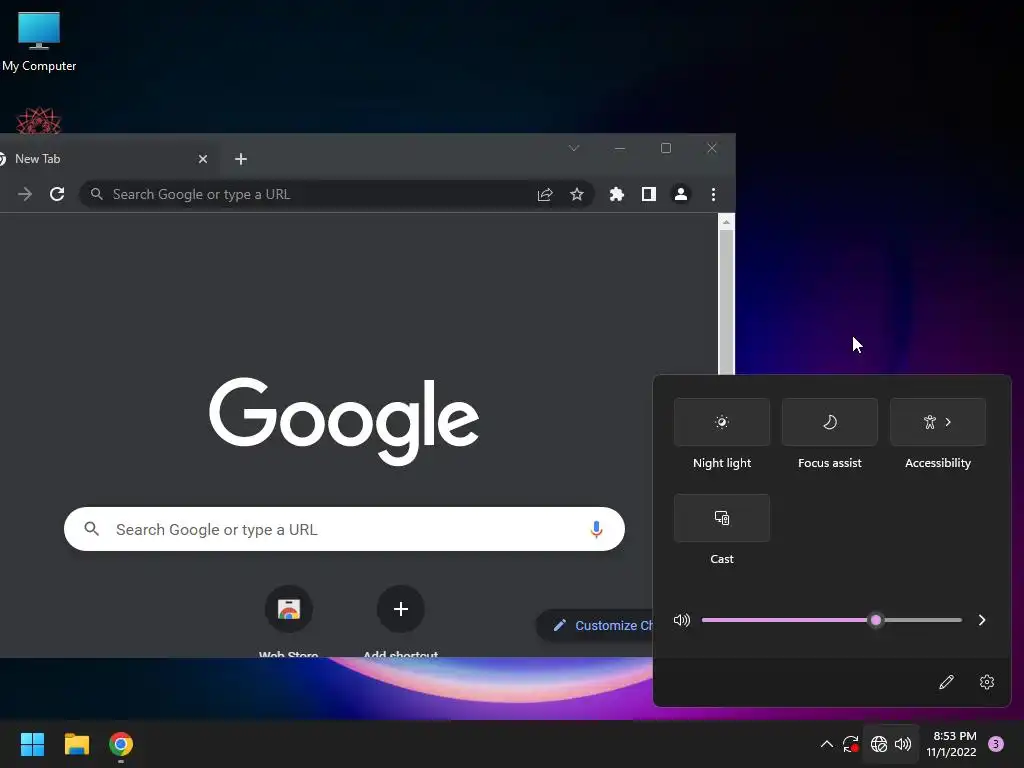Viewport: 1024px width, 768px height.
Task: Open Chrome profile avatar menu
Action: [x=680, y=194]
